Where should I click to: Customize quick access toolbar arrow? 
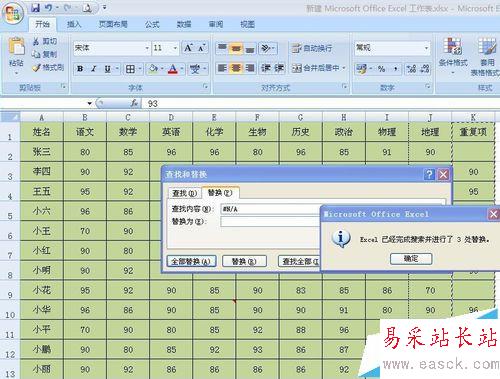[x=104, y=8]
